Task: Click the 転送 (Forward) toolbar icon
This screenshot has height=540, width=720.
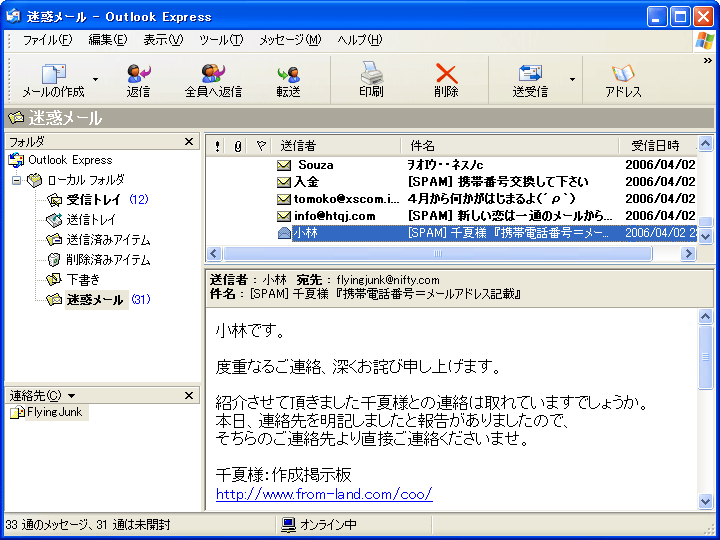Action: click(x=288, y=74)
